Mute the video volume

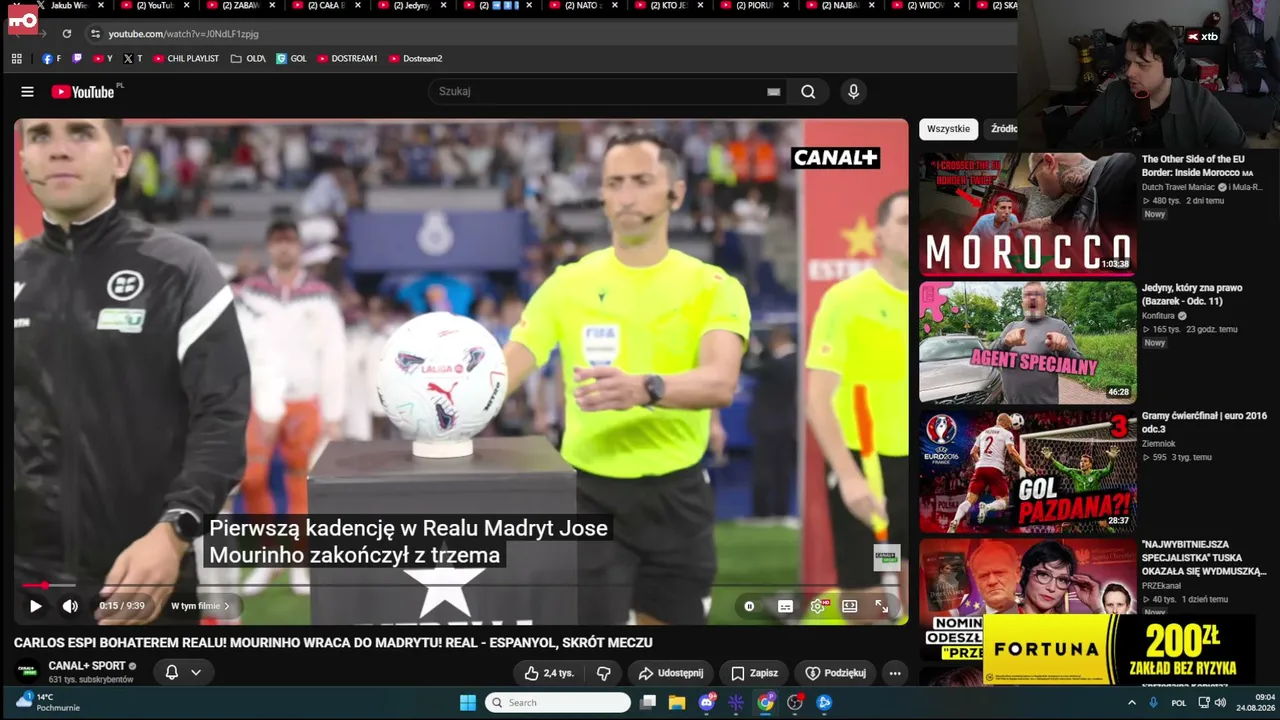coord(70,606)
